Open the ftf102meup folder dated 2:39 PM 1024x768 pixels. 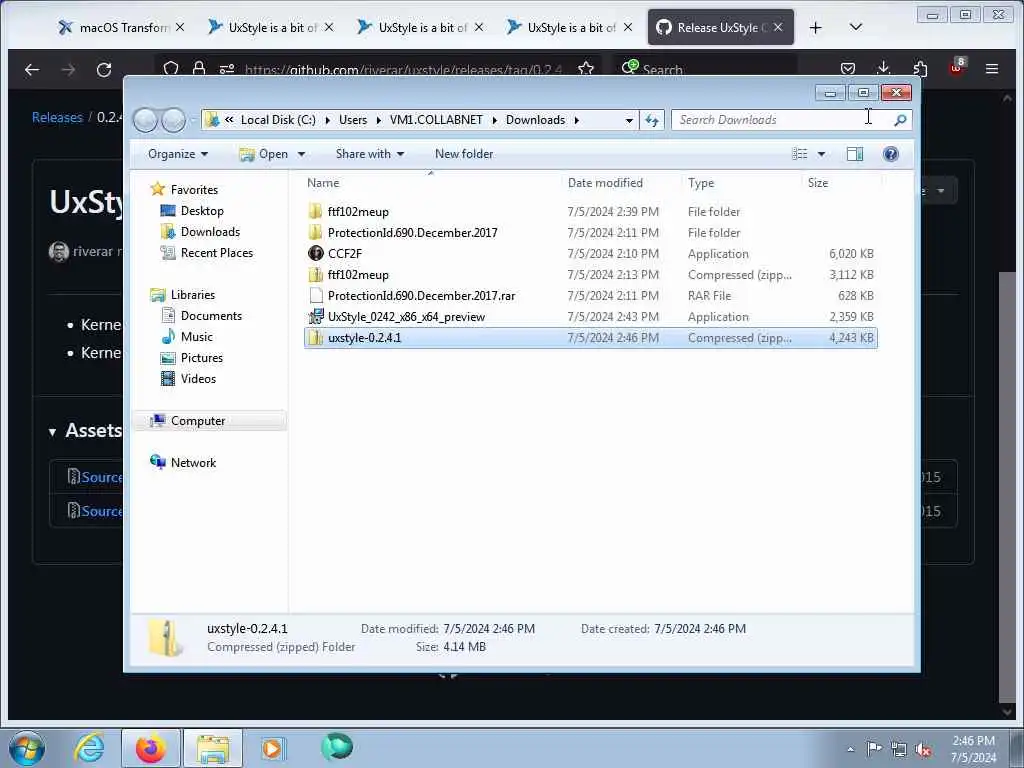(x=358, y=212)
